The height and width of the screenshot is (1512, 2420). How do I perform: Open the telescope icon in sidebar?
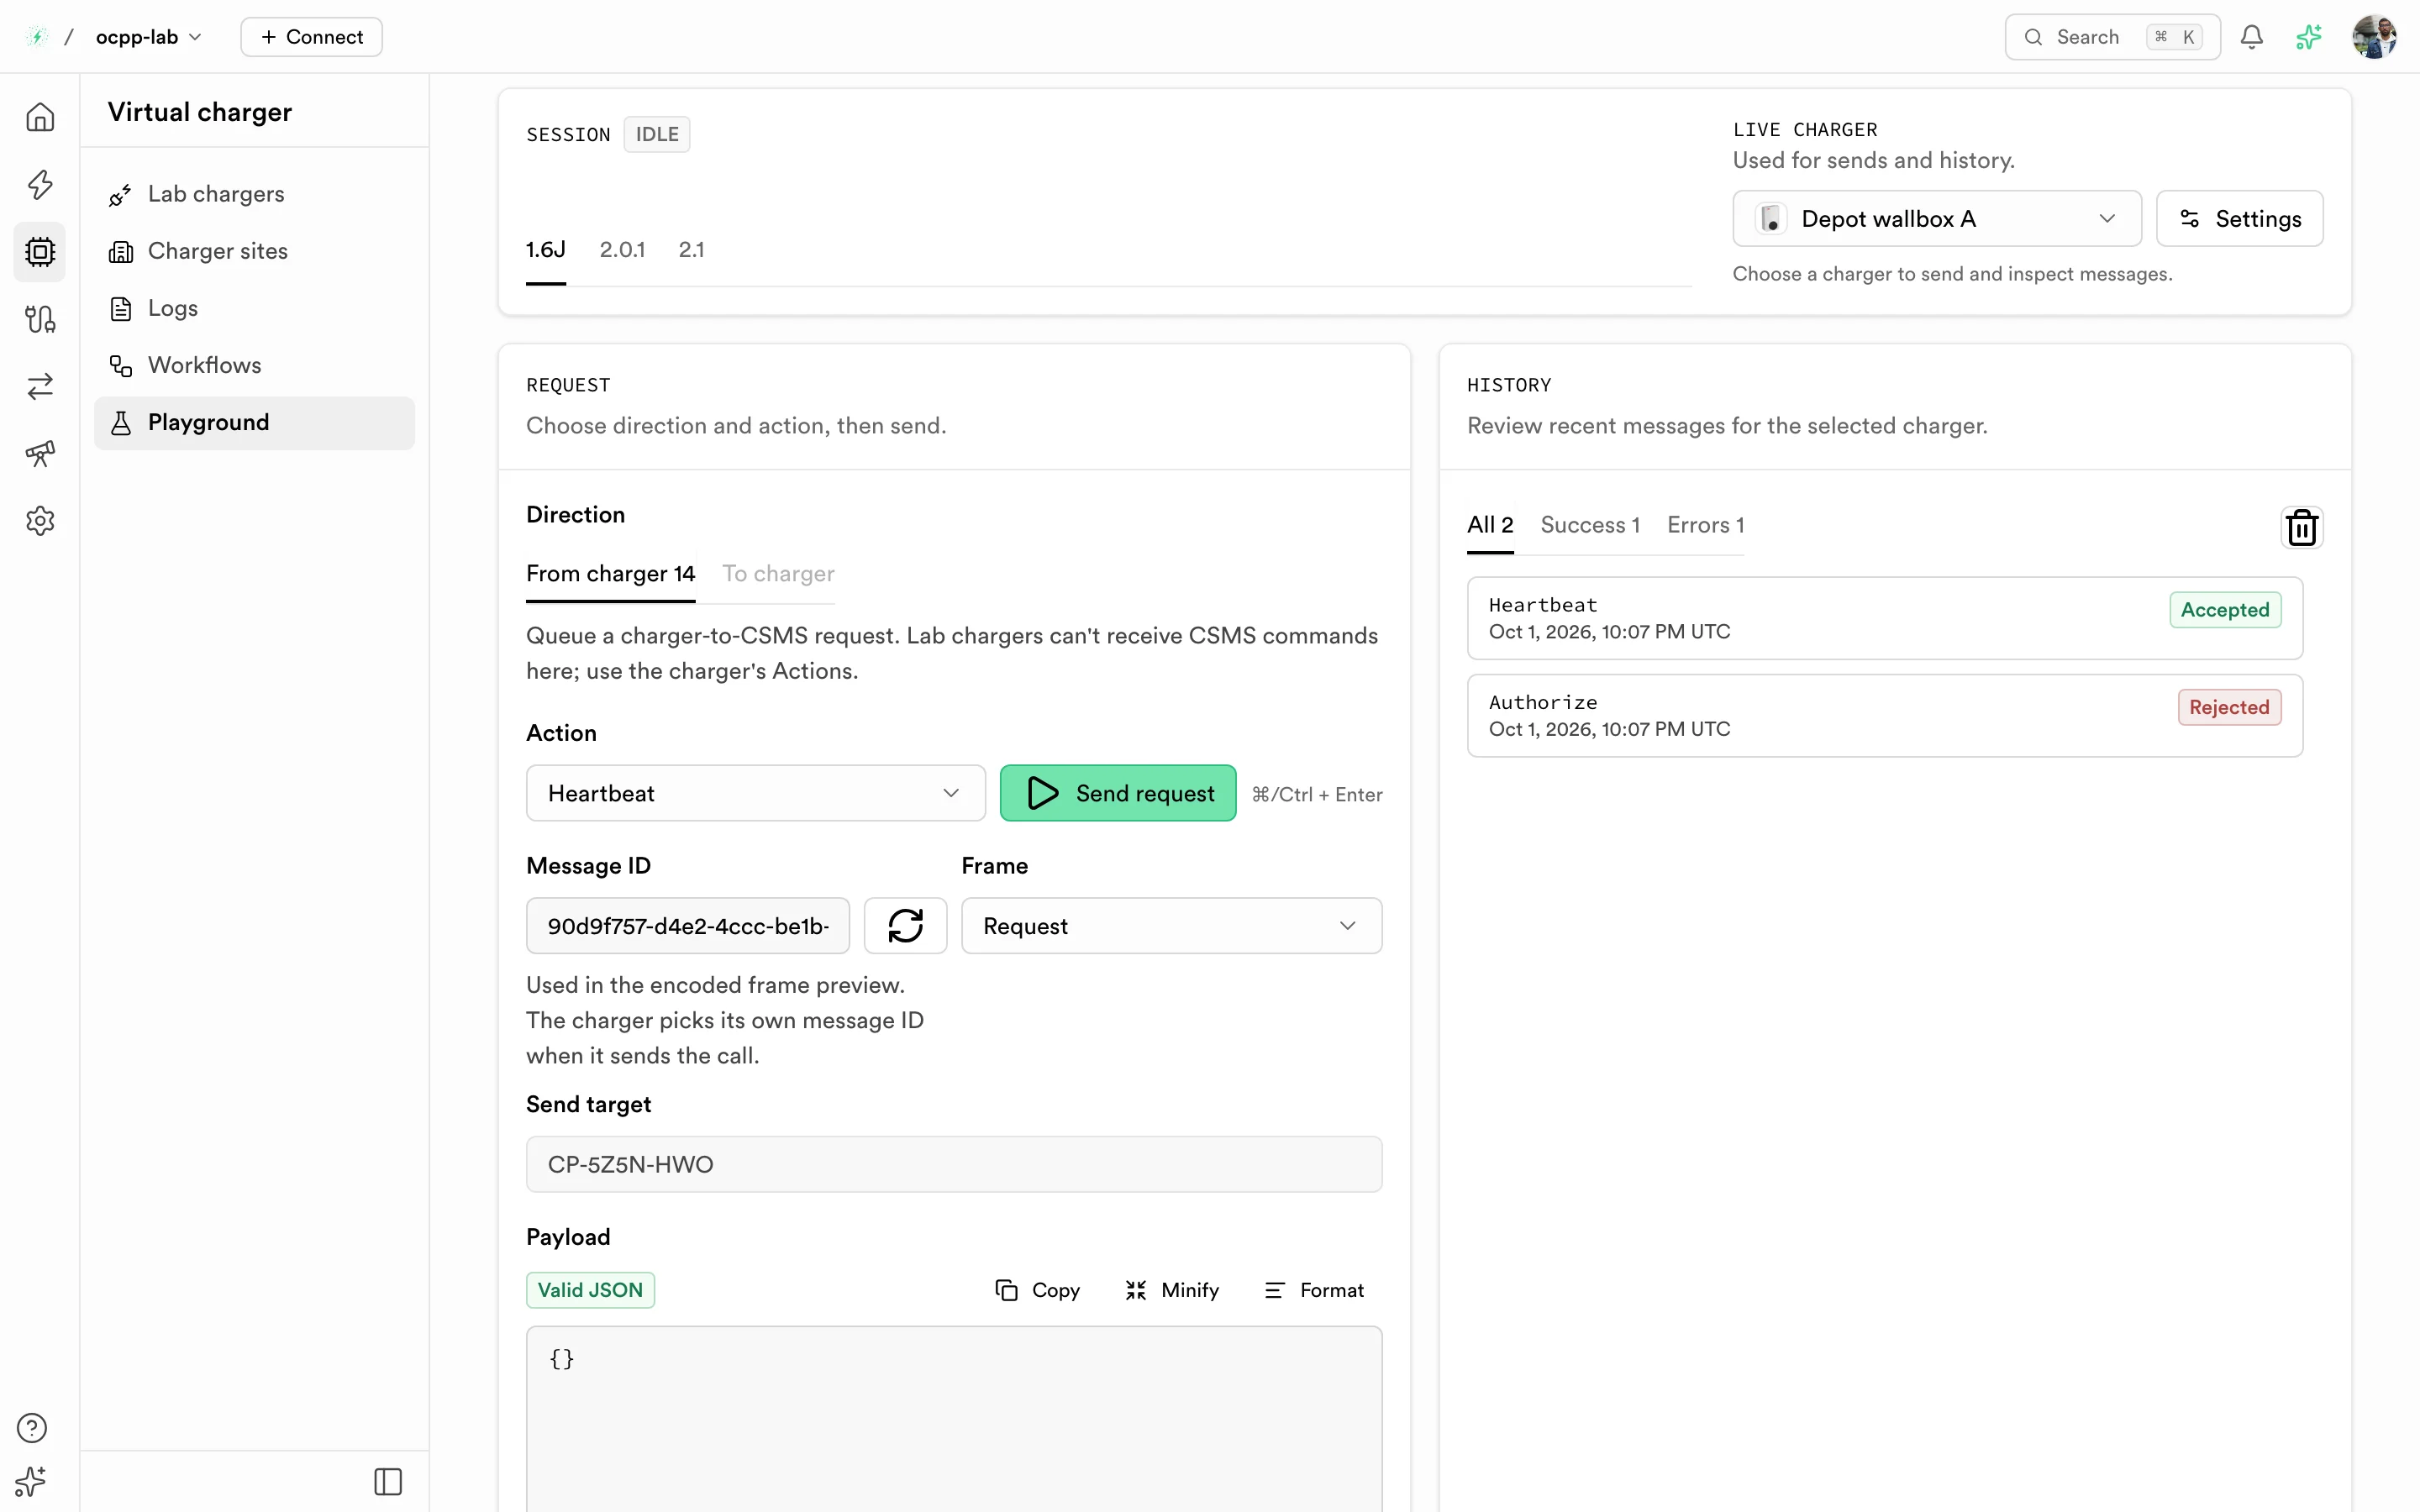(x=40, y=453)
